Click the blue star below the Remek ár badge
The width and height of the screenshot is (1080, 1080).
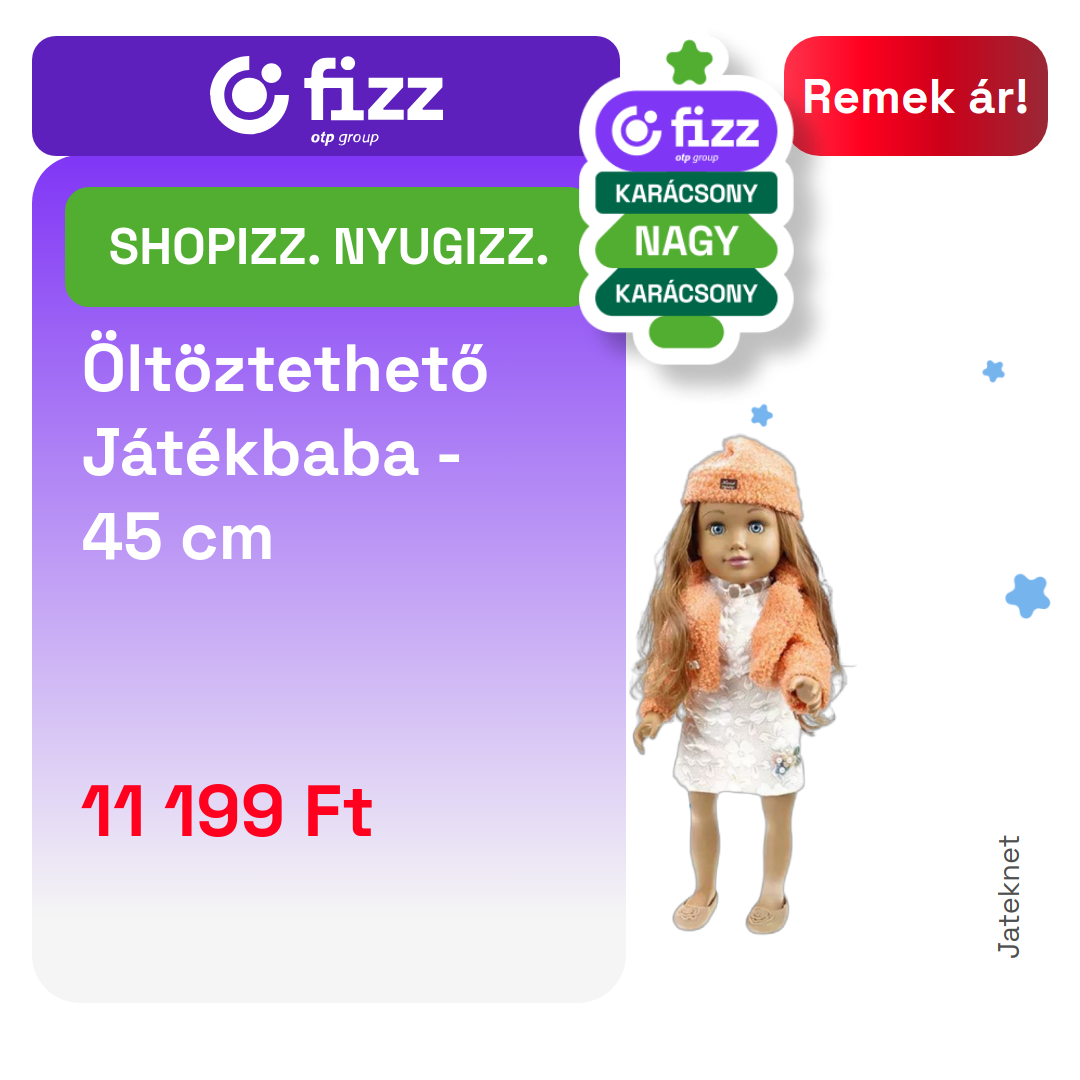tap(993, 371)
